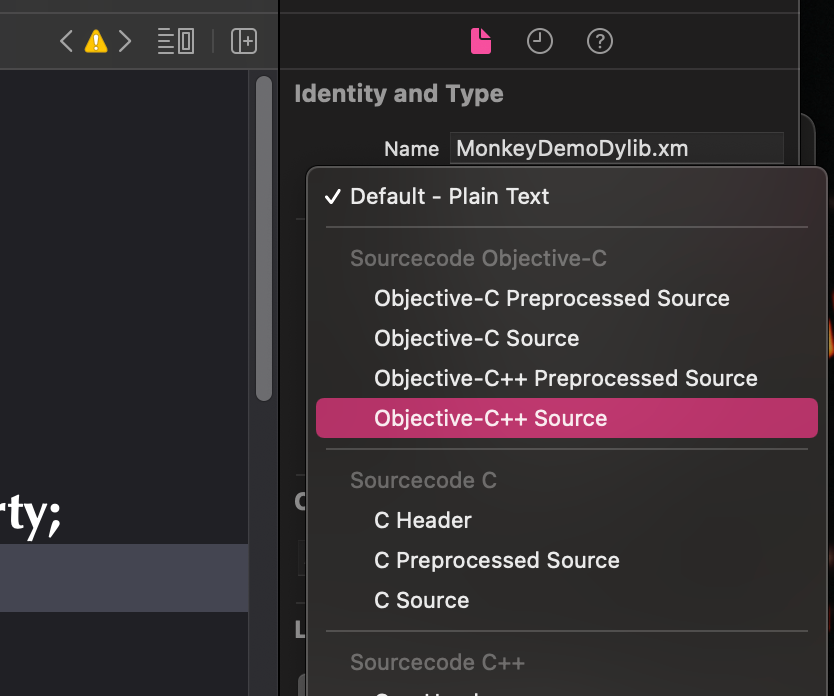
Task: Pick Objective-C++ Preprocessed Source
Action: pos(566,378)
